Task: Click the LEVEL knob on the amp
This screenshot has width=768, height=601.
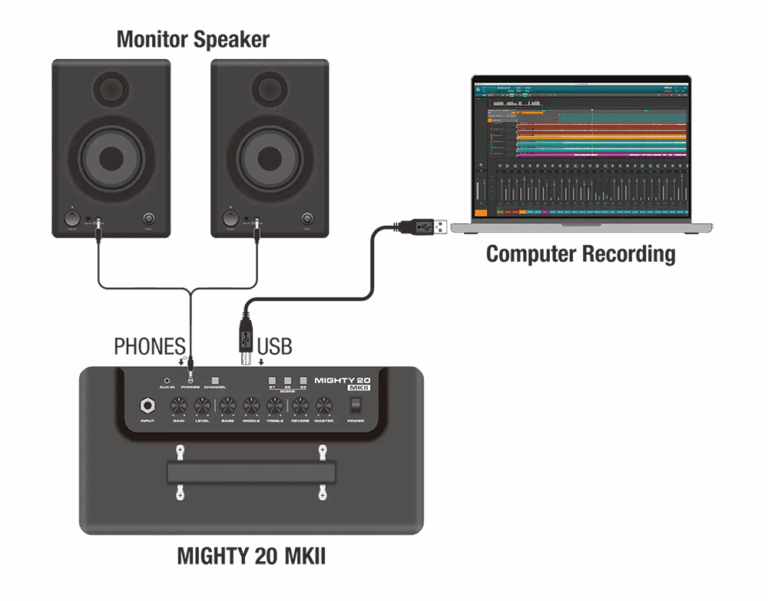Action: click(x=202, y=406)
